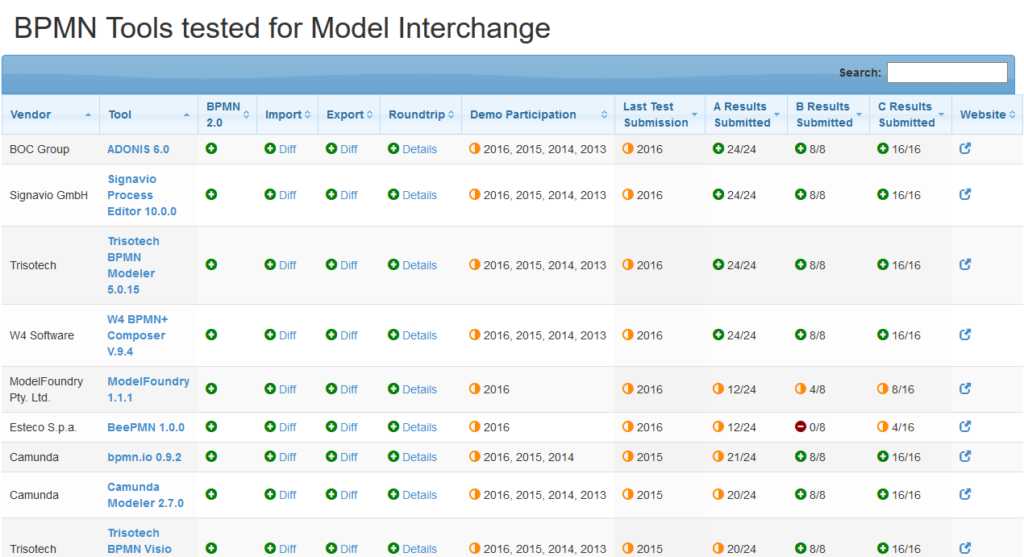Click the Search input field

click(x=947, y=72)
